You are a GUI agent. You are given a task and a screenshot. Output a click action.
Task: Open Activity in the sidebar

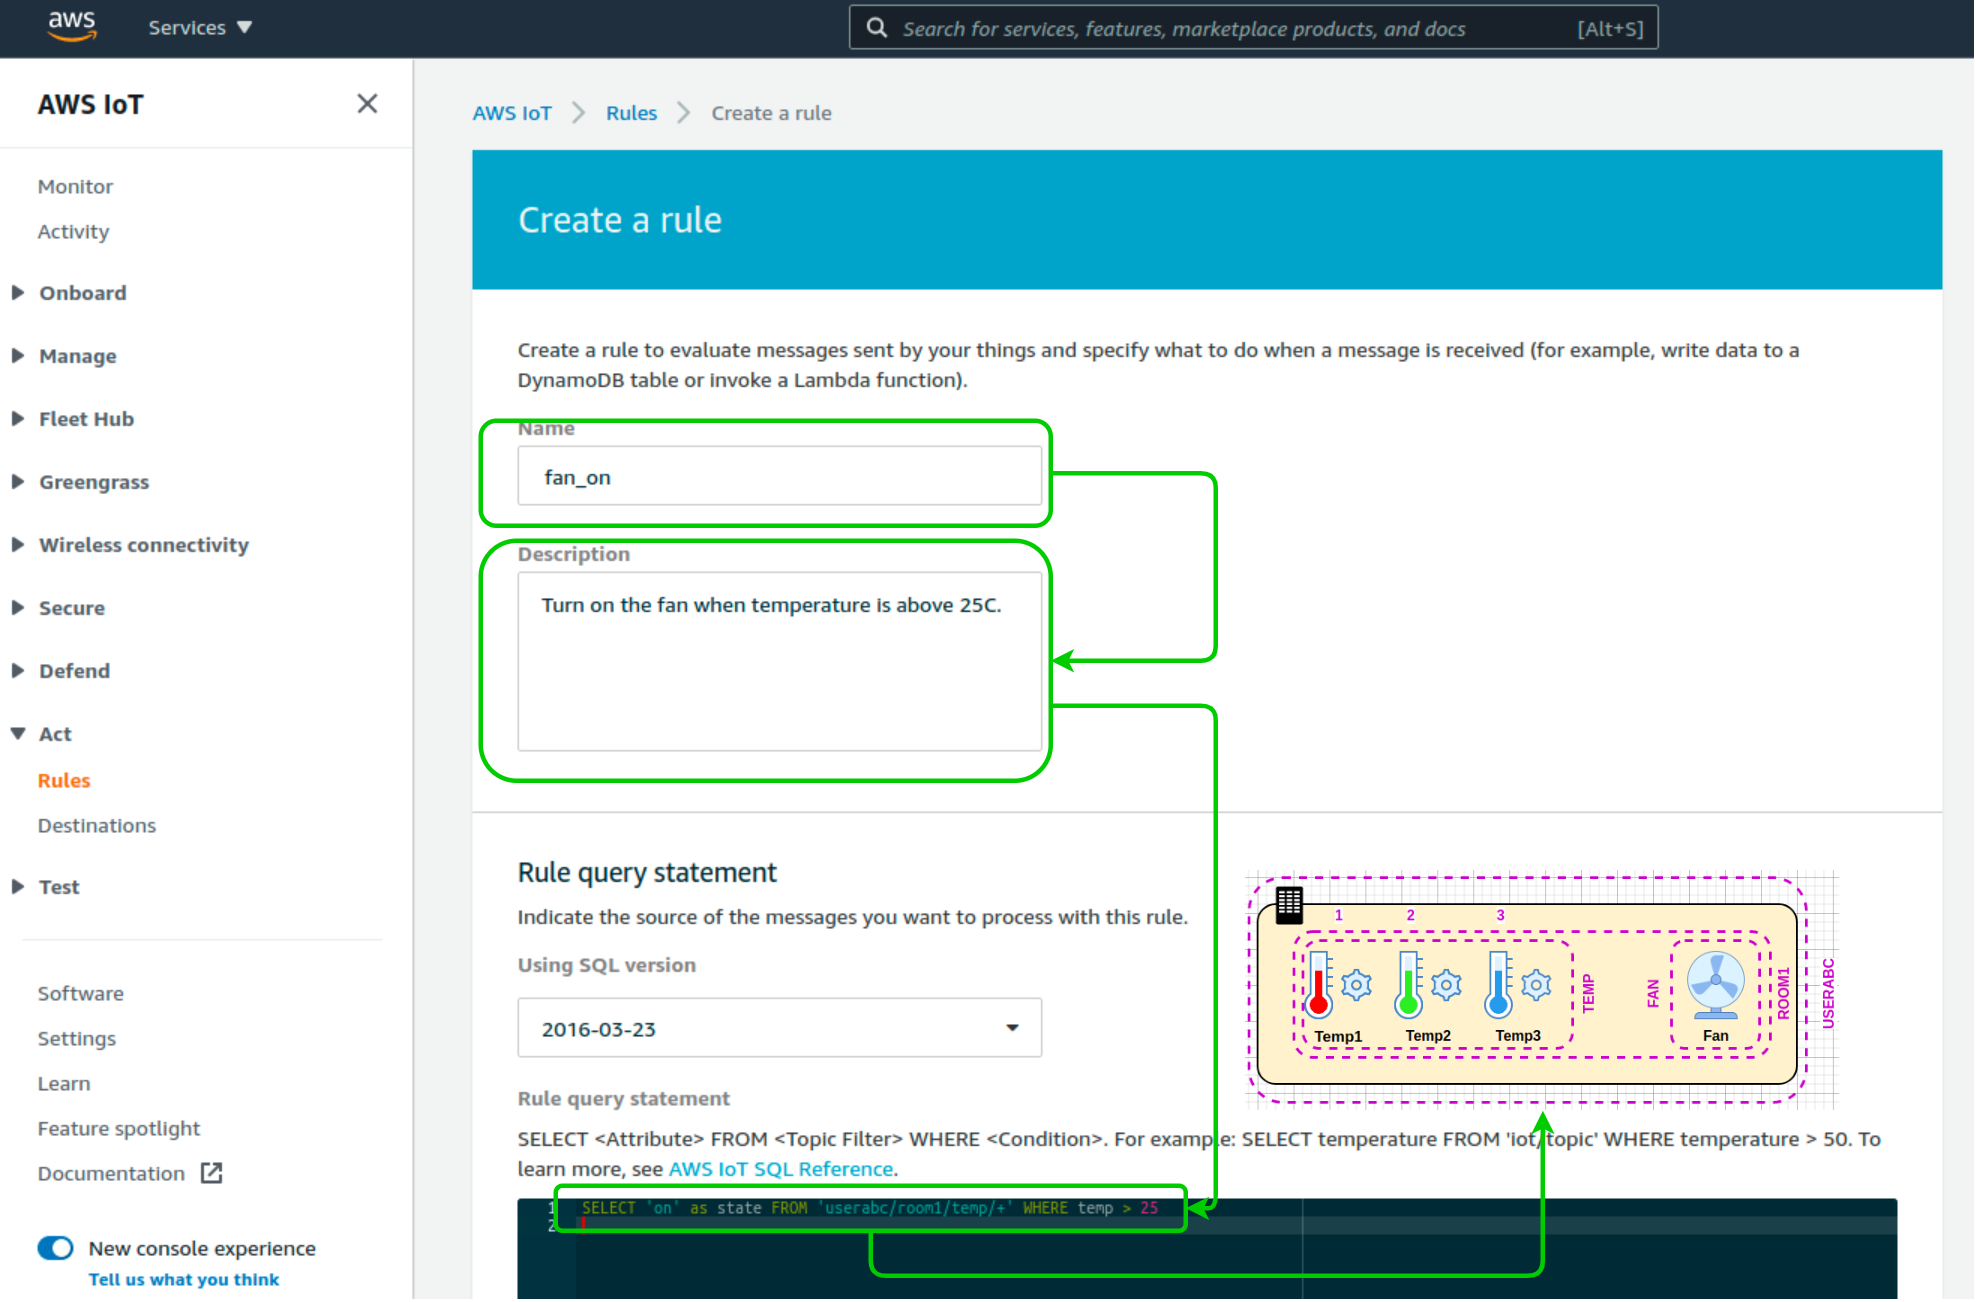tap(73, 232)
